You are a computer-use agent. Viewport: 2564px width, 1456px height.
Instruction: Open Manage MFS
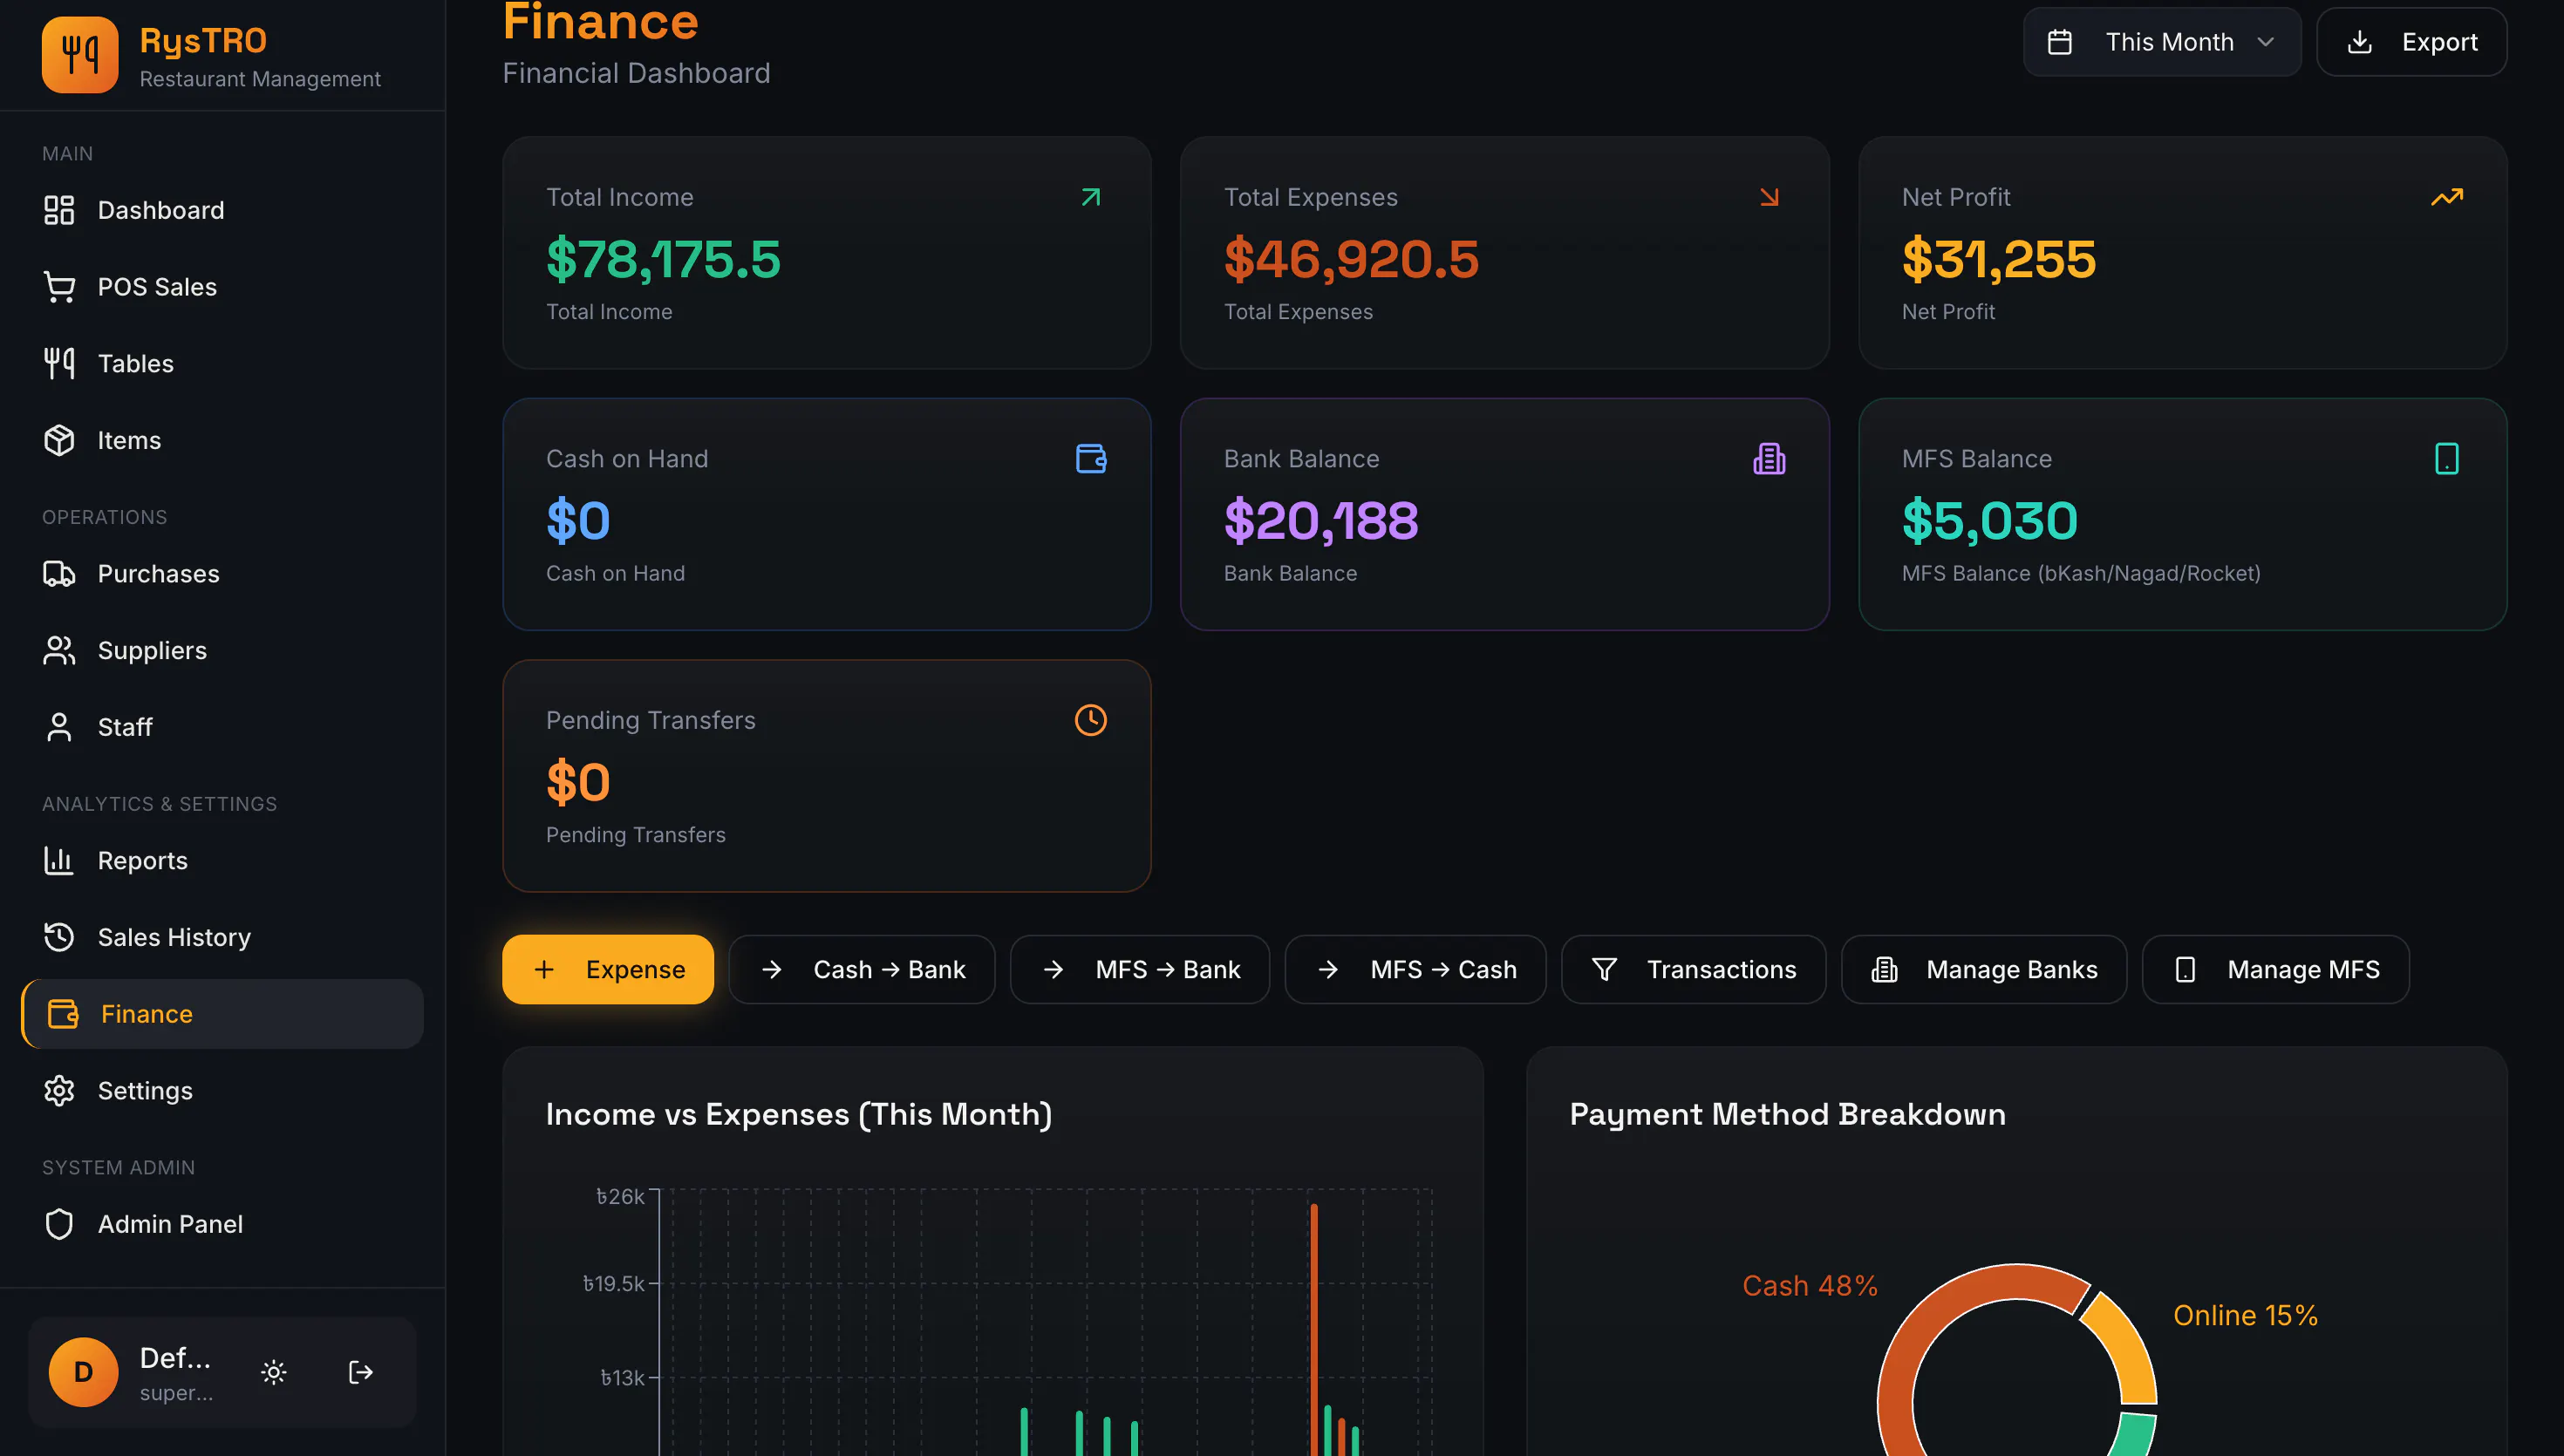point(2275,969)
